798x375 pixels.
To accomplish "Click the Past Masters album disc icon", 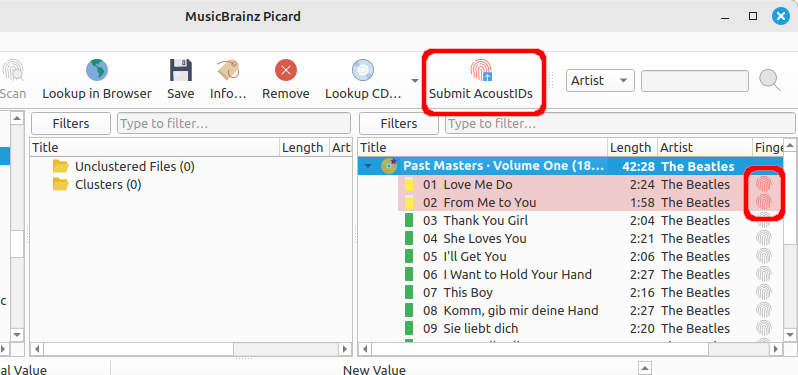I will (x=389, y=166).
